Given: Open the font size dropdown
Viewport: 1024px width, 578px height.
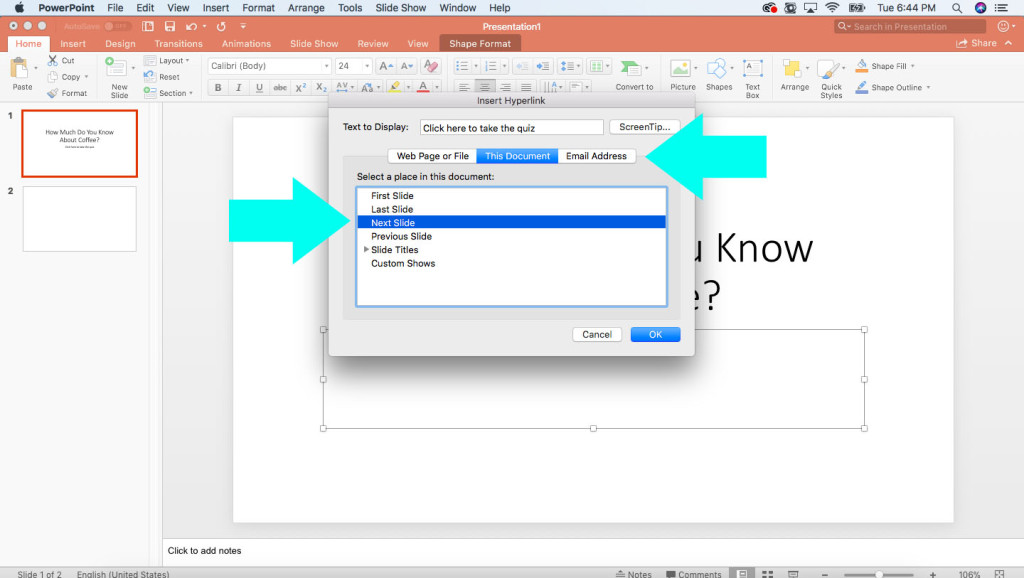Looking at the screenshot, I should click(366, 66).
